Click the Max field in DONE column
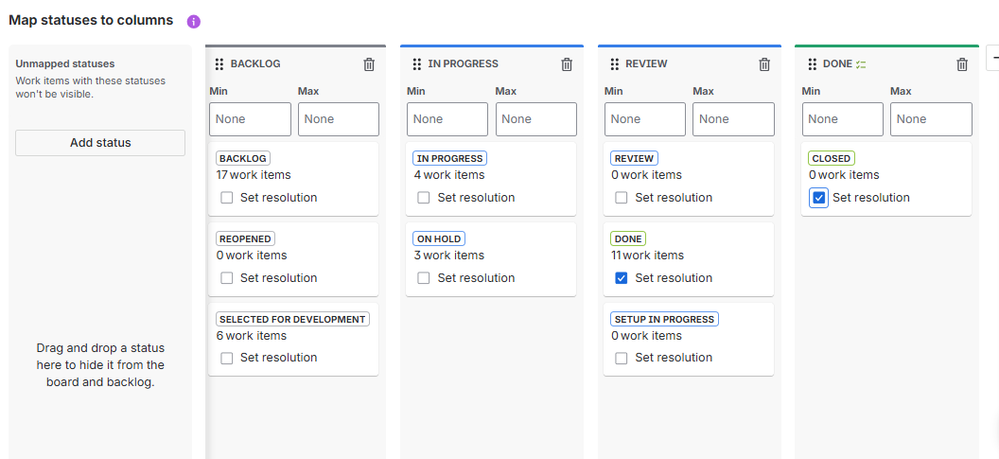 pos(931,119)
